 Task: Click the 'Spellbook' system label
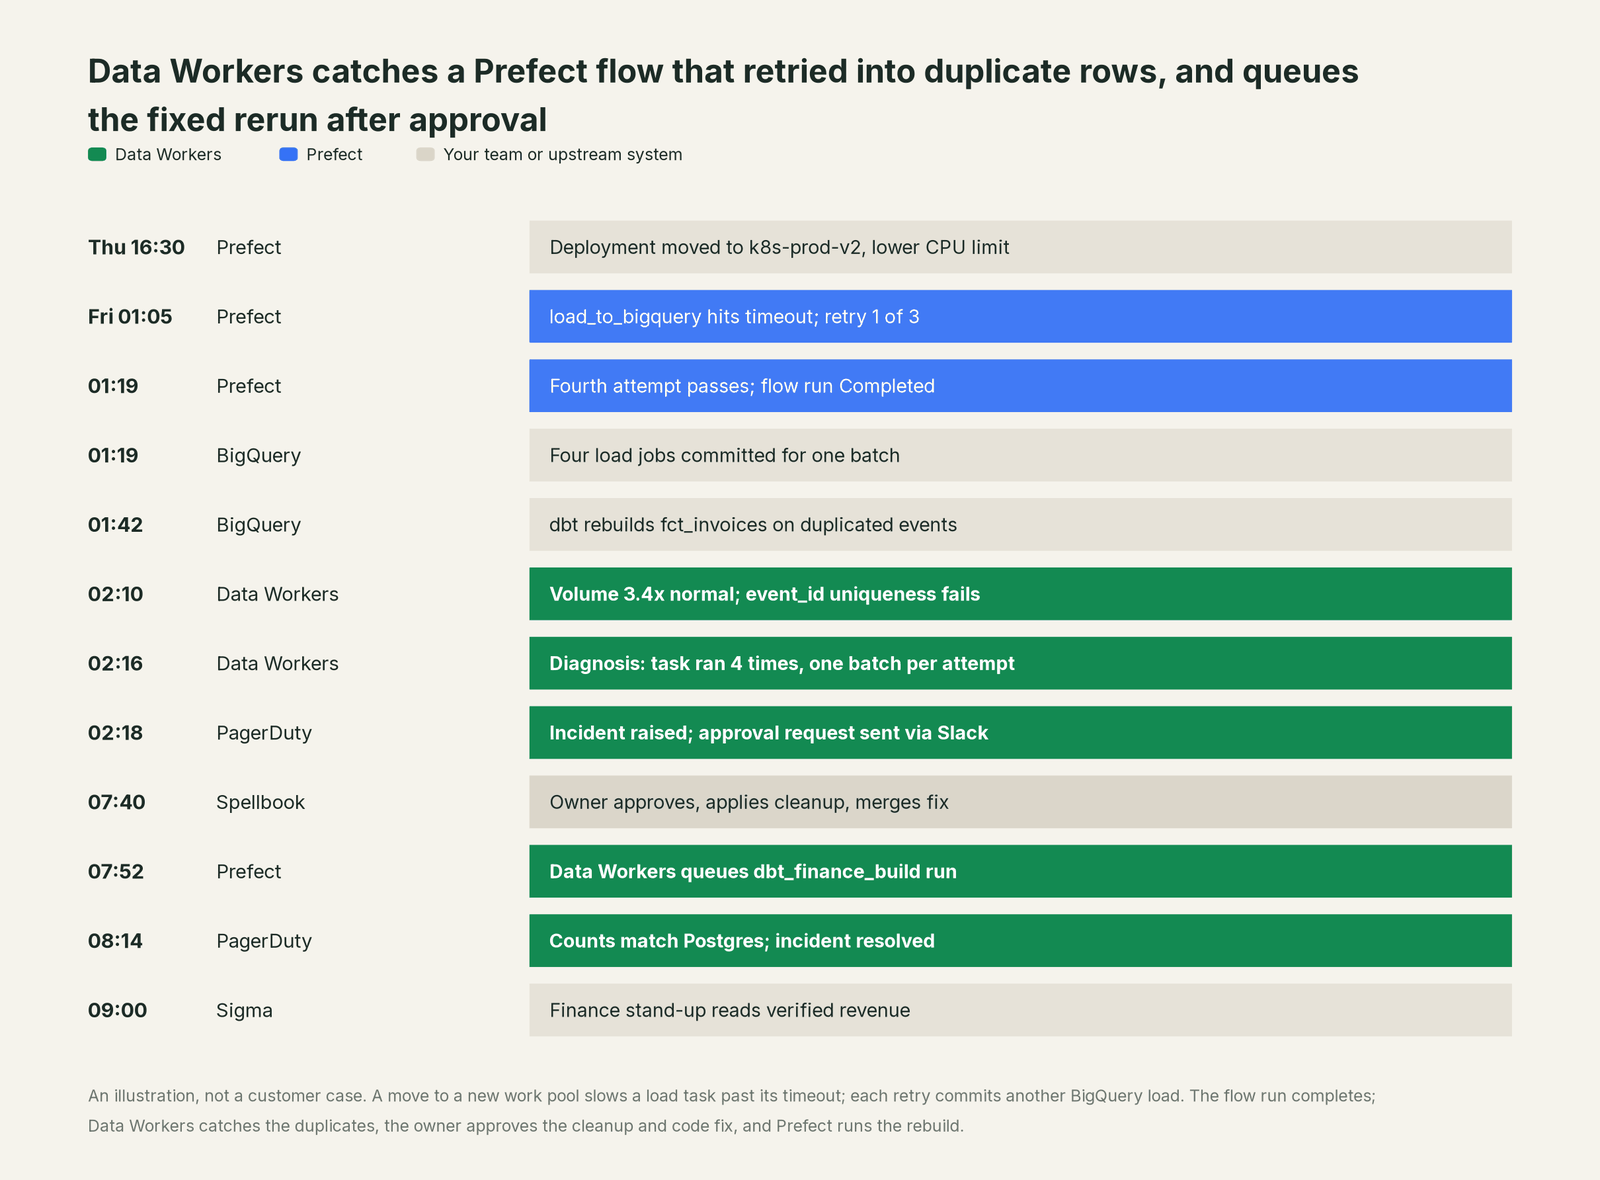[x=260, y=802]
